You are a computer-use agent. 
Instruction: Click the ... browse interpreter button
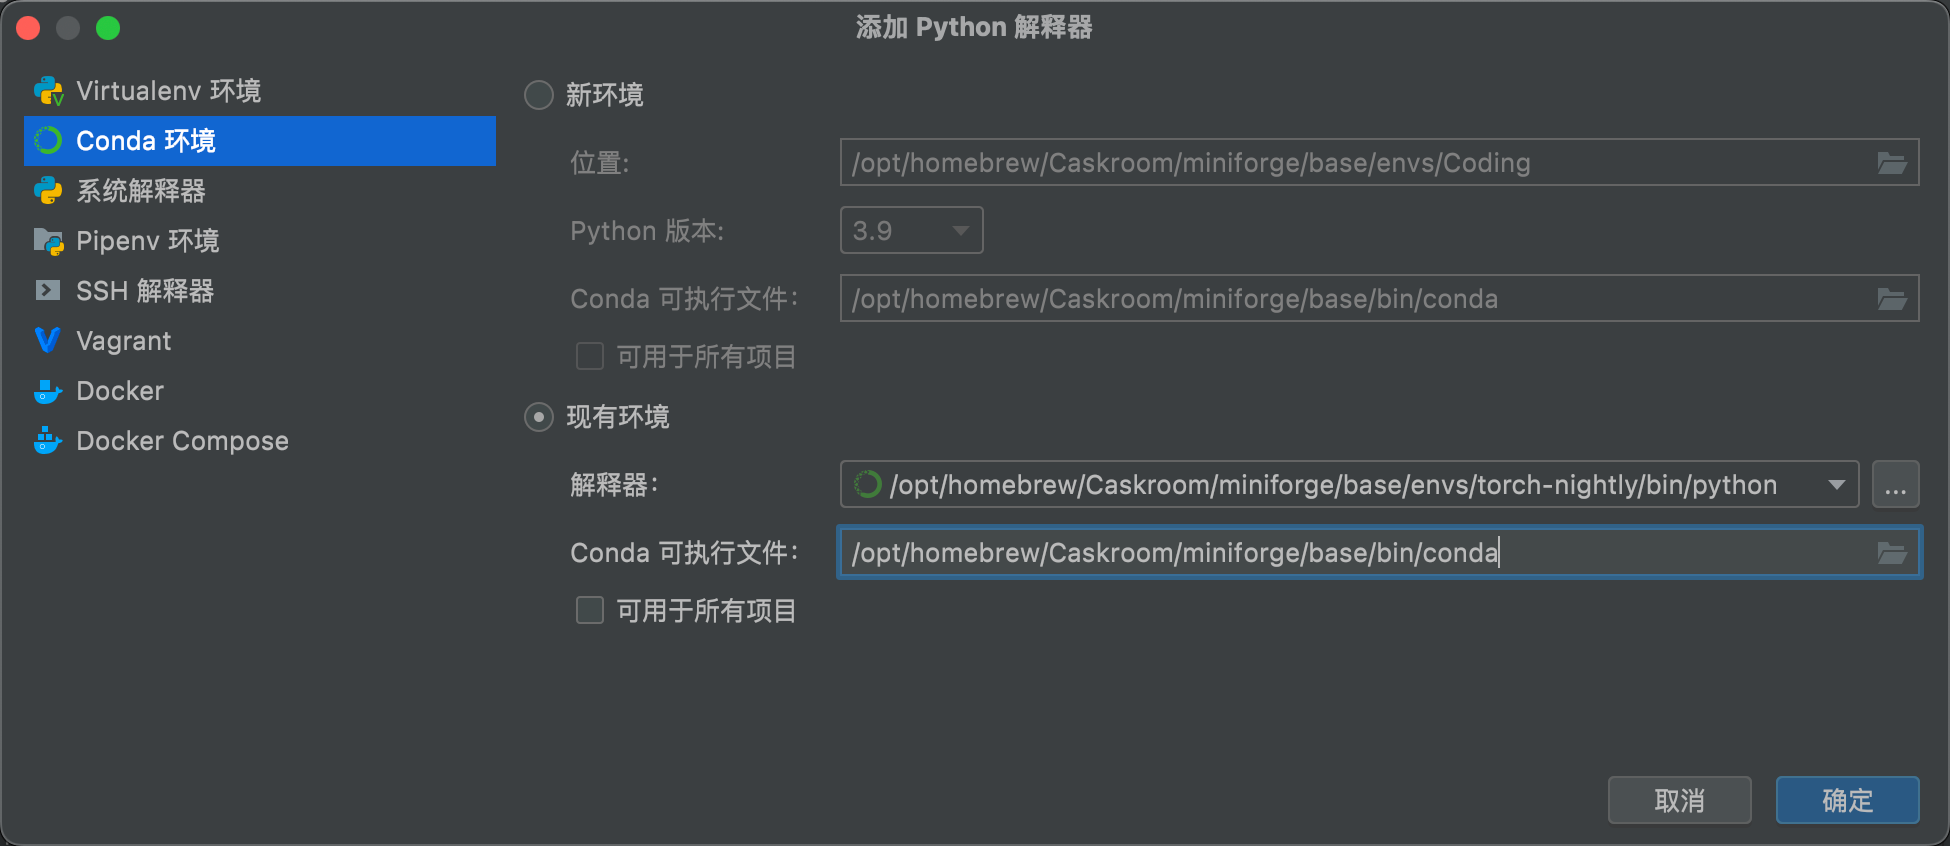(1895, 485)
